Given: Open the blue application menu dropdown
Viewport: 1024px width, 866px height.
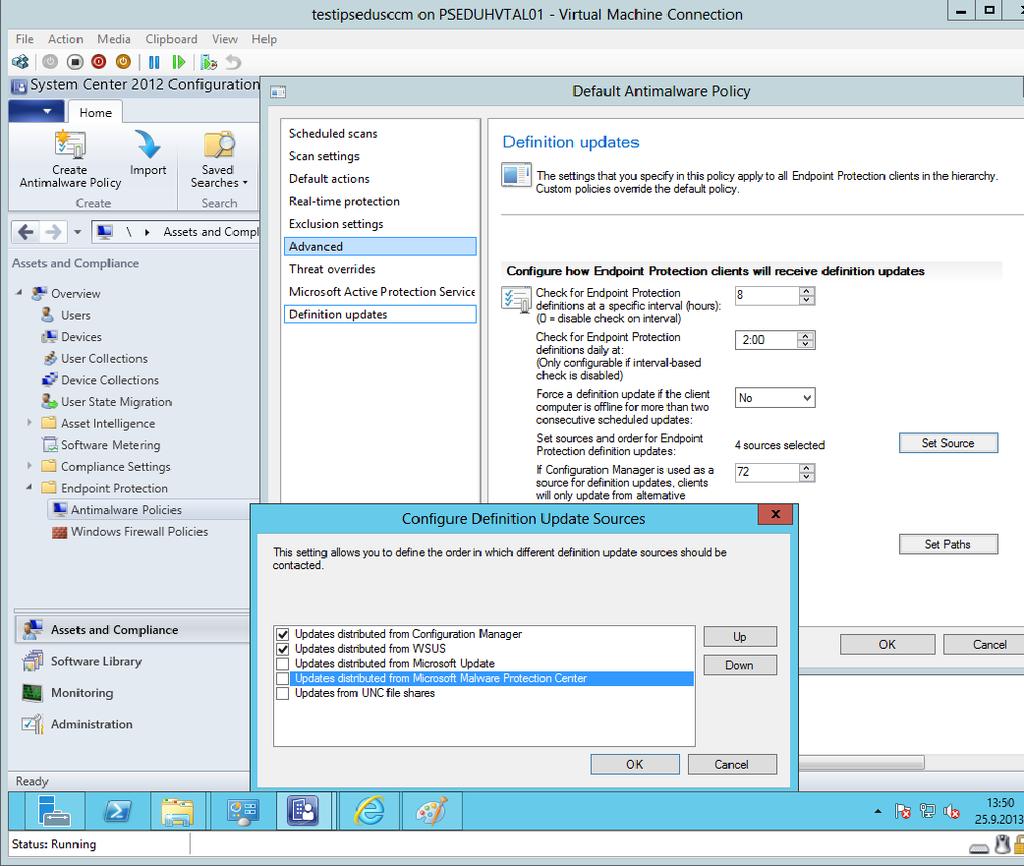Looking at the screenshot, I should [x=37, y=111].
